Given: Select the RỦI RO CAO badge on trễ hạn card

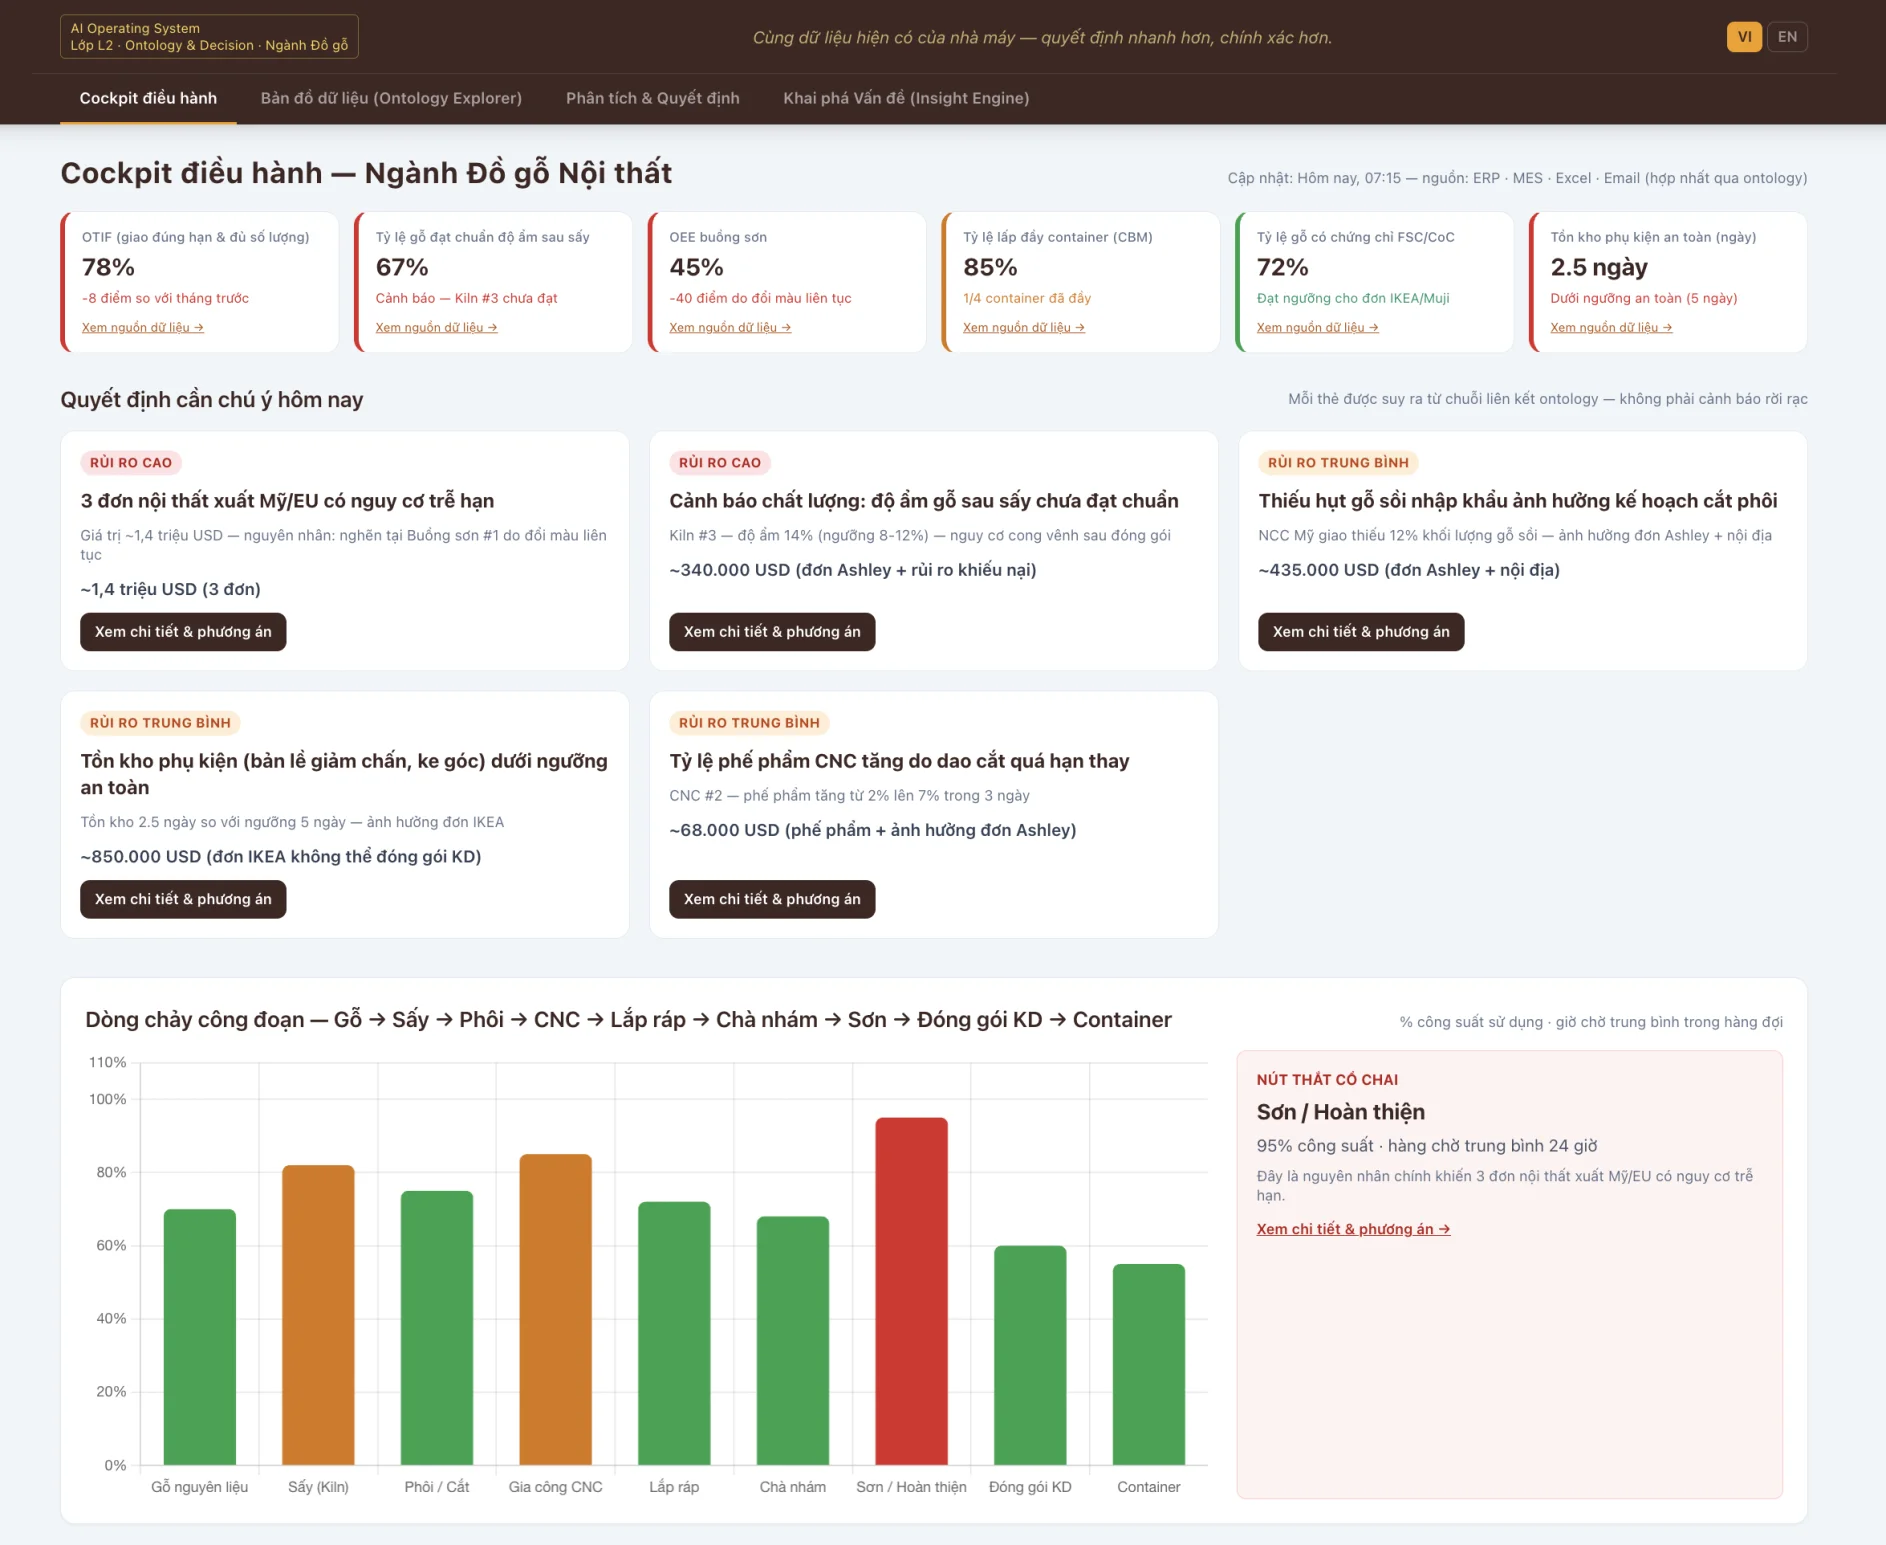Looking at the screenshot, I should [x=131, y=462].
